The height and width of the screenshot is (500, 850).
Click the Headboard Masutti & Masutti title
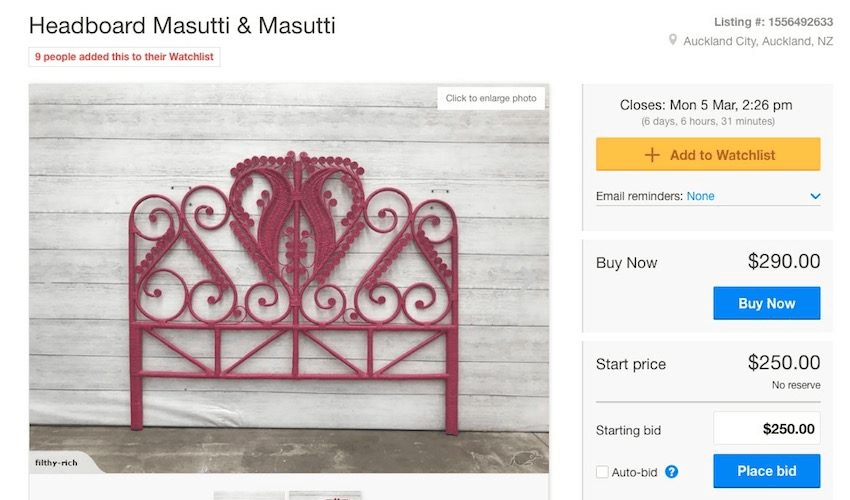tap(182, 25)
